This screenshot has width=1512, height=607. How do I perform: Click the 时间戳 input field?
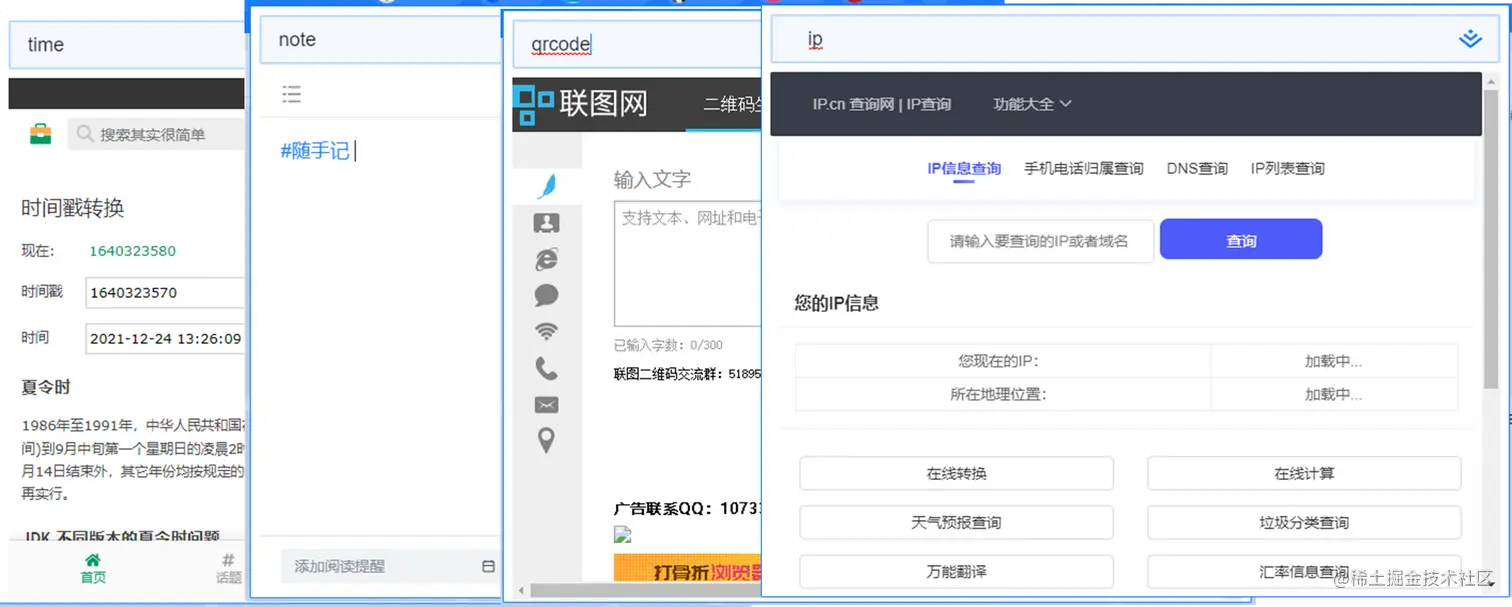[x=165, y=293]
